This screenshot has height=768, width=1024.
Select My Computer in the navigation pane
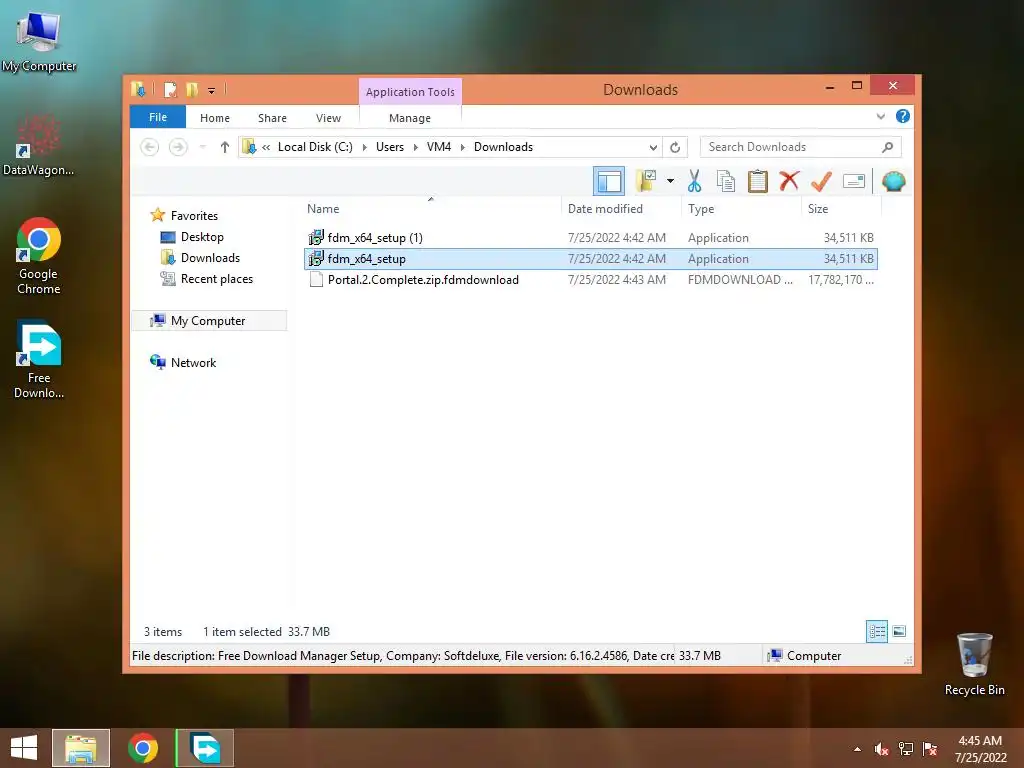pos(208,321)
